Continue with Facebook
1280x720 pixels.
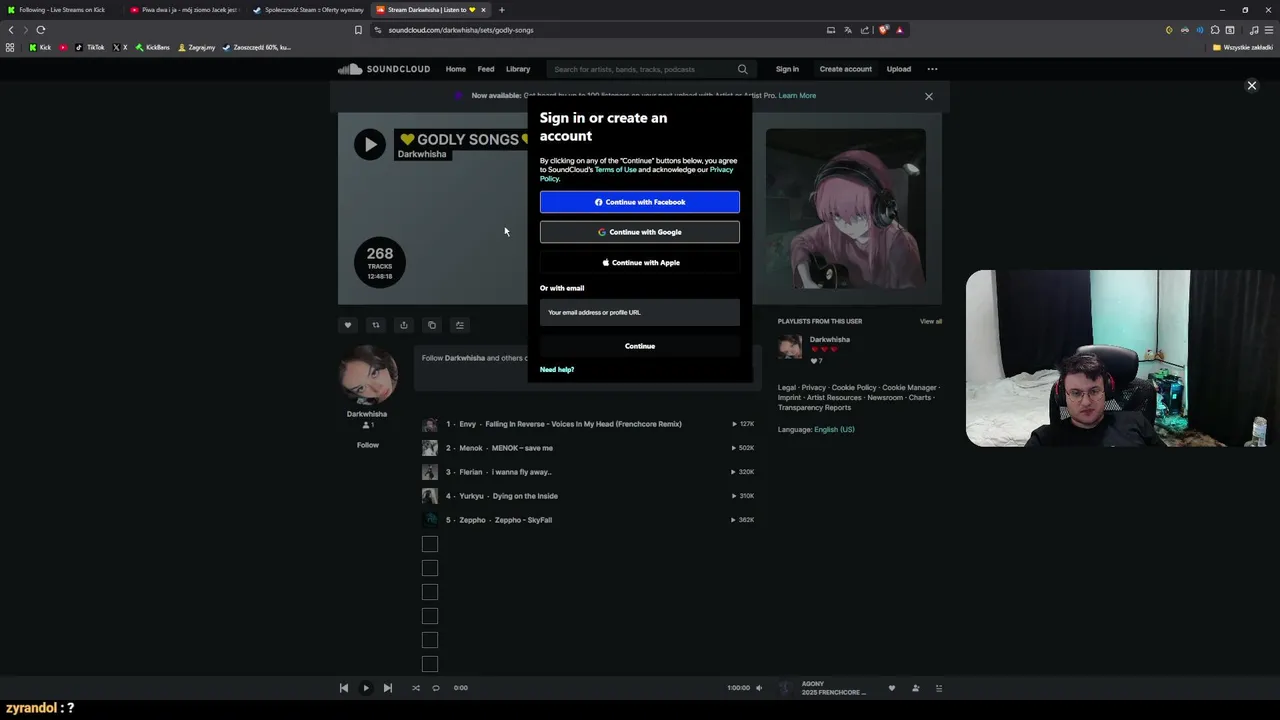tap(640, 202)
